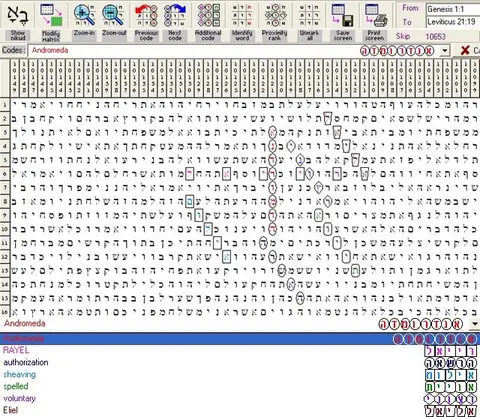Click Hebrew letters beside spelled entry
This screenshot has height=417, width=480.
pyautogui.click(x=451, y=387)
